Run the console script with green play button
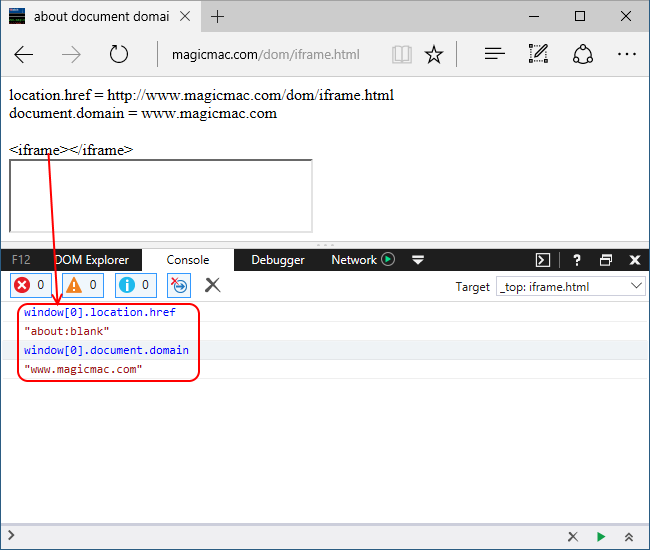This screenshot has height=550, width=650. pyautogui.click(x=601, y=537)
